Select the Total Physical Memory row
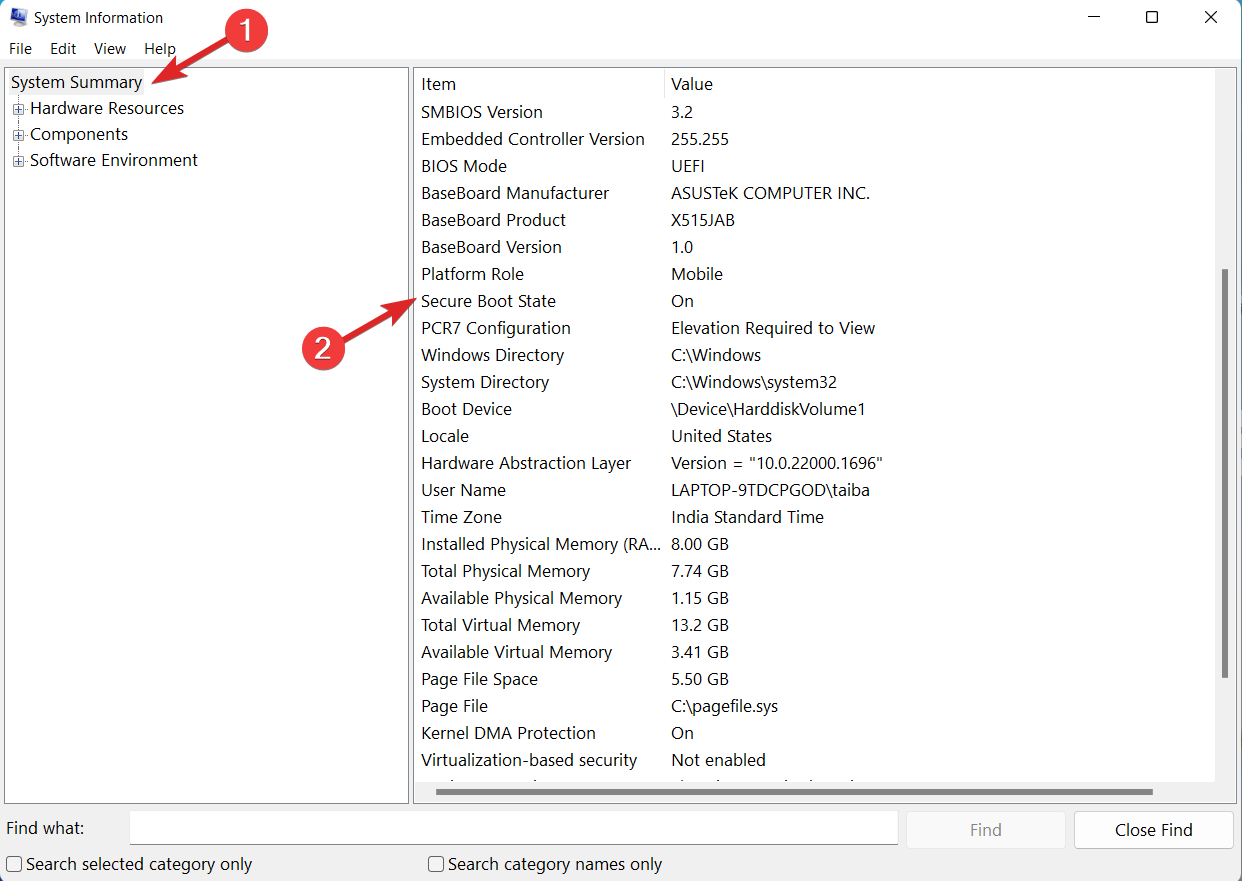 (815, 571)
